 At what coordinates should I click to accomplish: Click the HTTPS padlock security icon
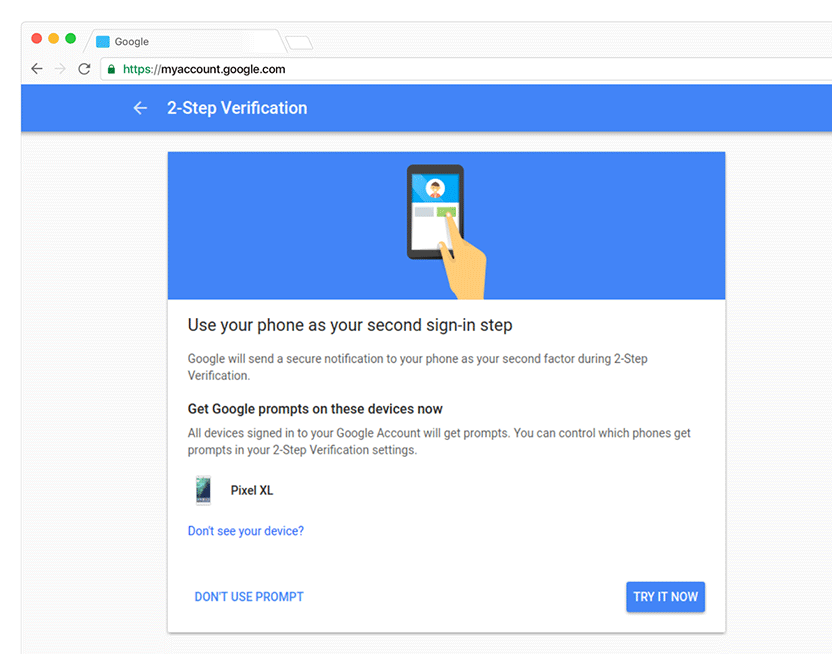(x=109, y=69)
